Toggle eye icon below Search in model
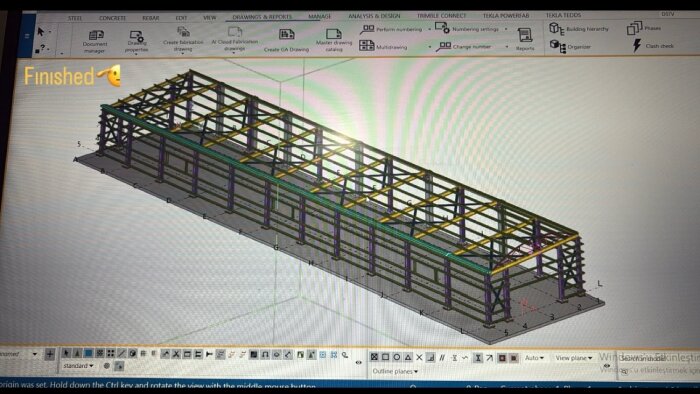This screenshot has height=394, width=700. 606,366
